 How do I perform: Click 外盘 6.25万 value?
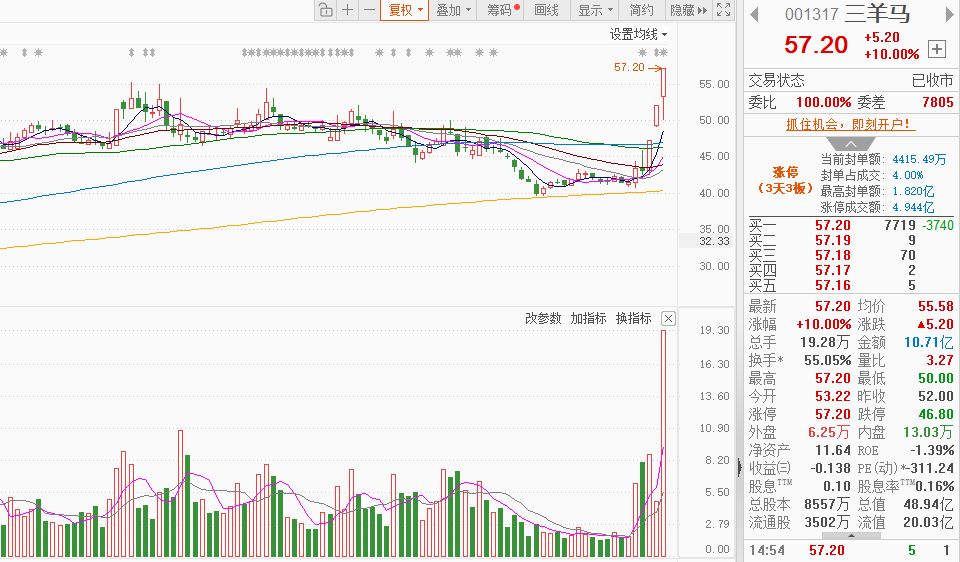(829, 432)
